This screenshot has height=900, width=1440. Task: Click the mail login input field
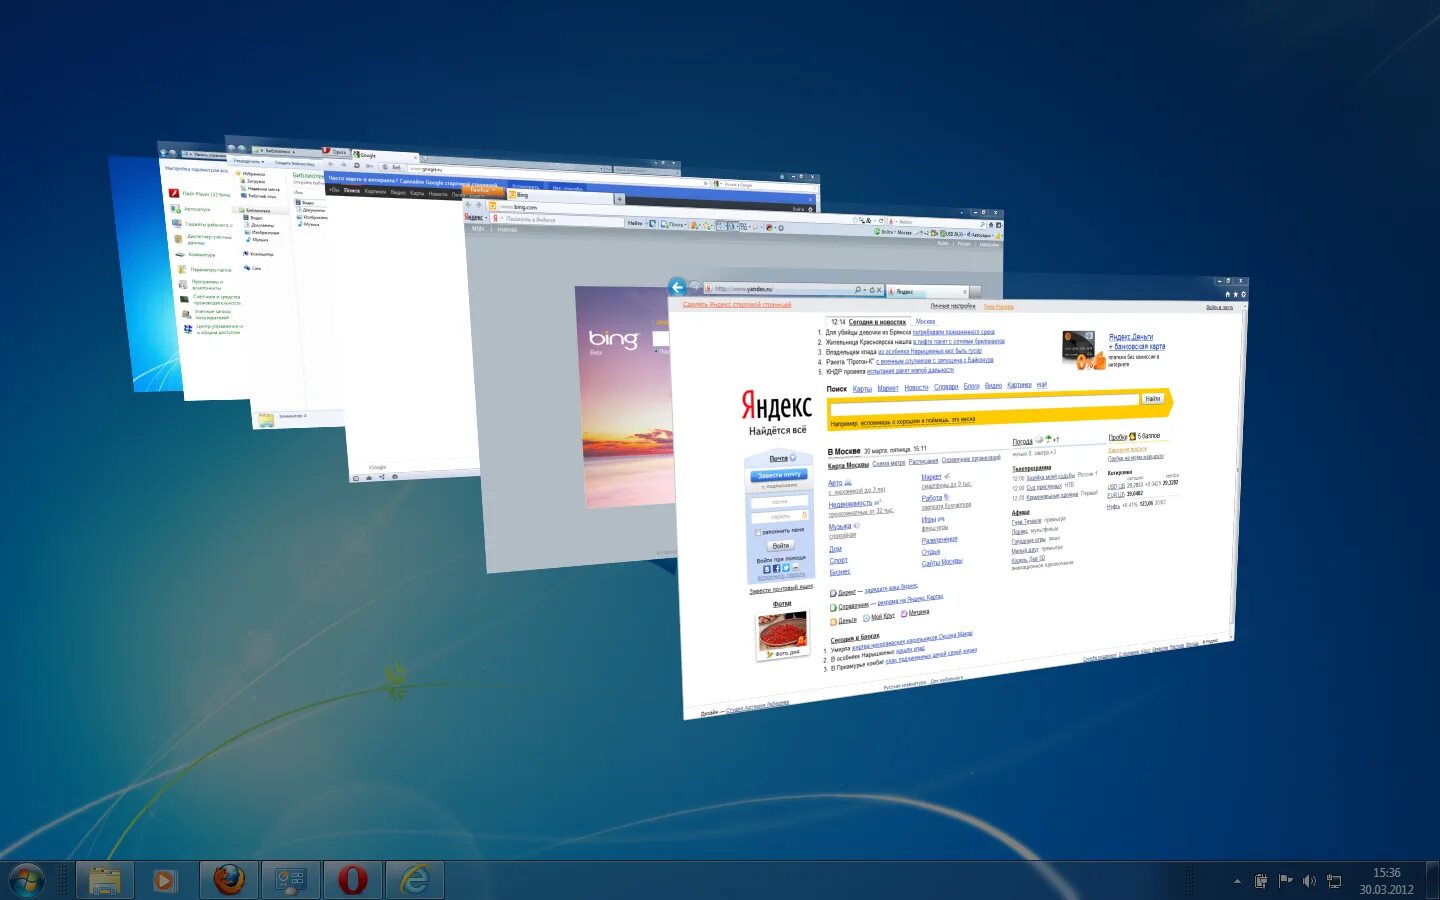pyautogui.click(x=779, y=502)
